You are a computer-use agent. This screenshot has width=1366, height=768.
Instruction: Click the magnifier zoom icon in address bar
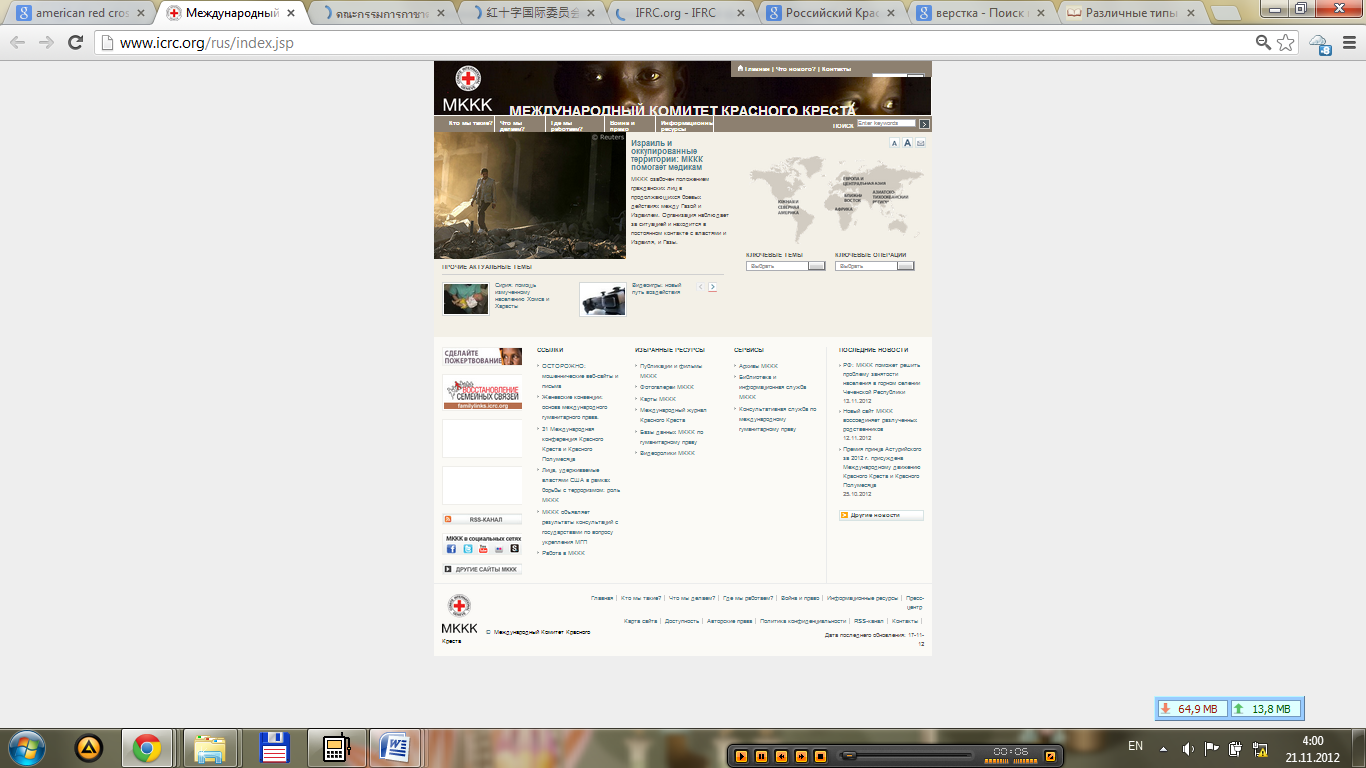pos(1264,43)
